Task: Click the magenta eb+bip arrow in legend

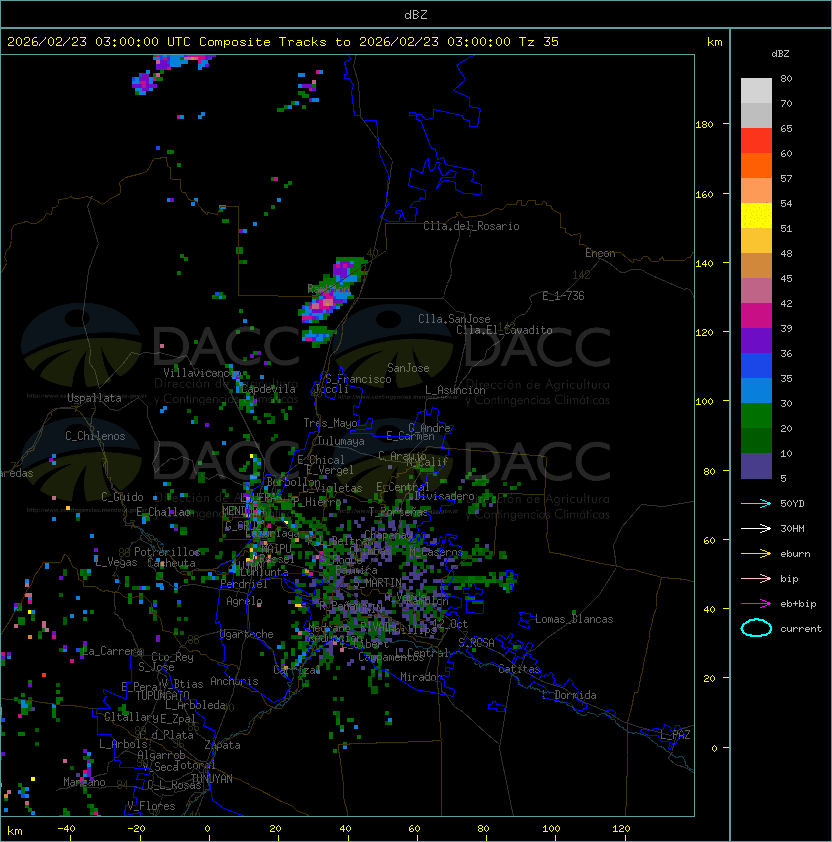Action: pyautogui.click(x=756, y=604)
